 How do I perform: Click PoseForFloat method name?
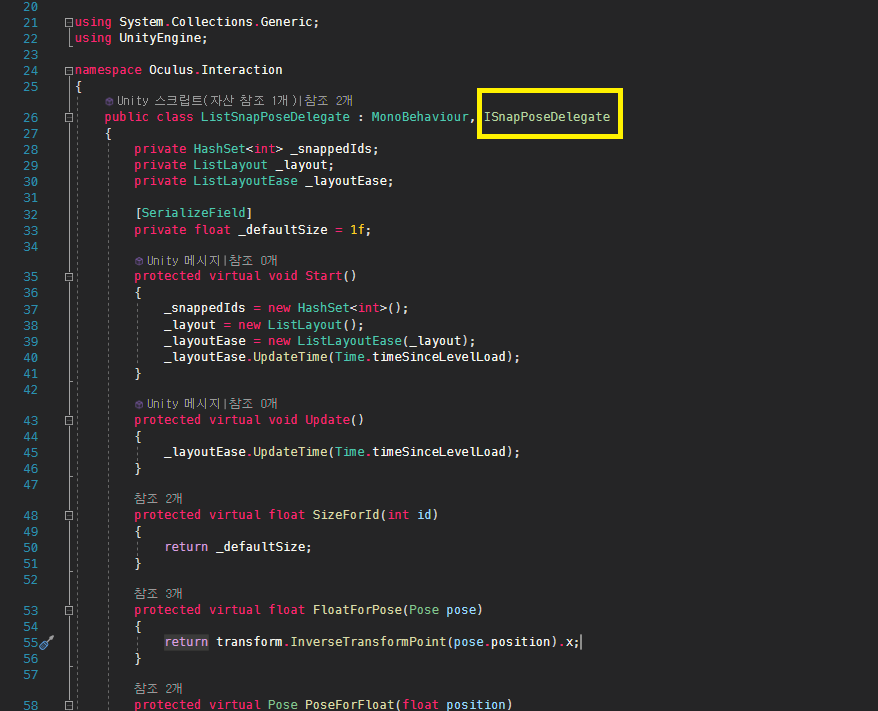pos(349,704)
